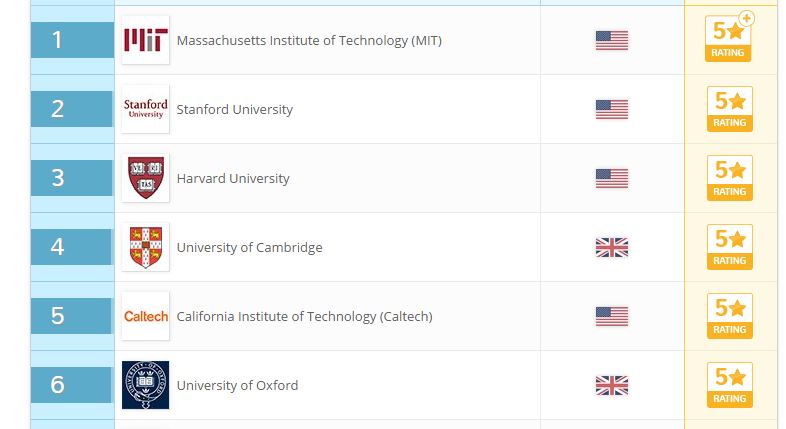Click the Caltech logo icon
This screenshot has width=786, height=429.
(145, 316)
